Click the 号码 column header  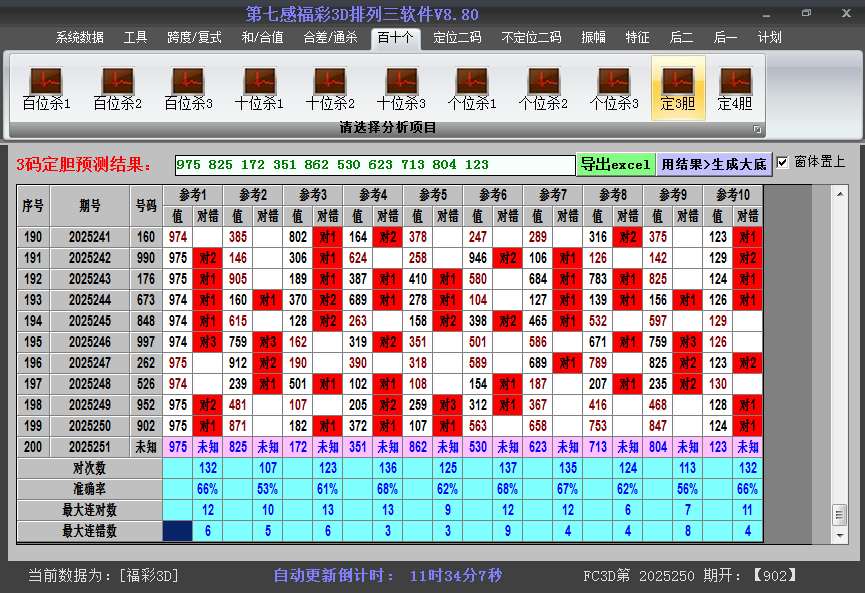[x=146, y=206]
